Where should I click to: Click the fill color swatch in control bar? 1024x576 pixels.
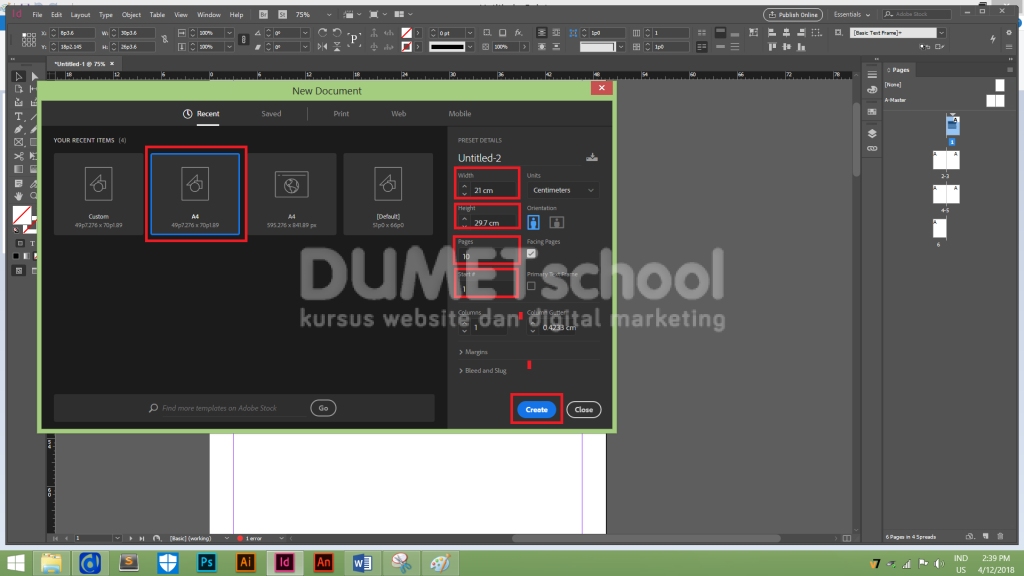tap(406, 33)
